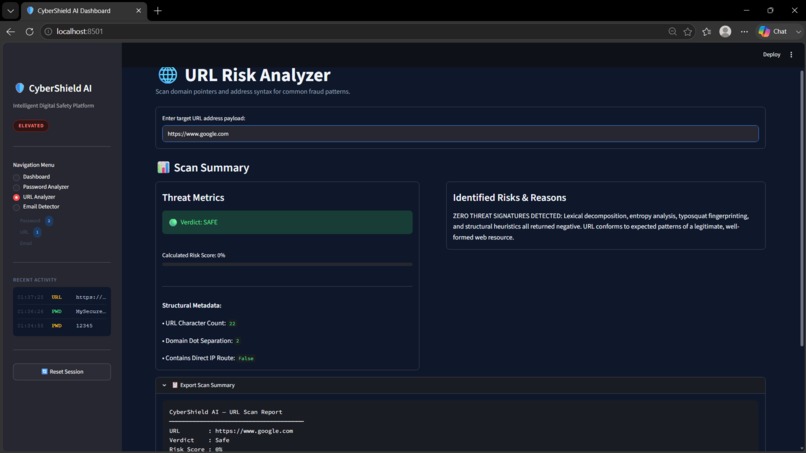Open the Chat dropdown arrow at toolbar edge

pyautogui.click(x=798, y=31)
